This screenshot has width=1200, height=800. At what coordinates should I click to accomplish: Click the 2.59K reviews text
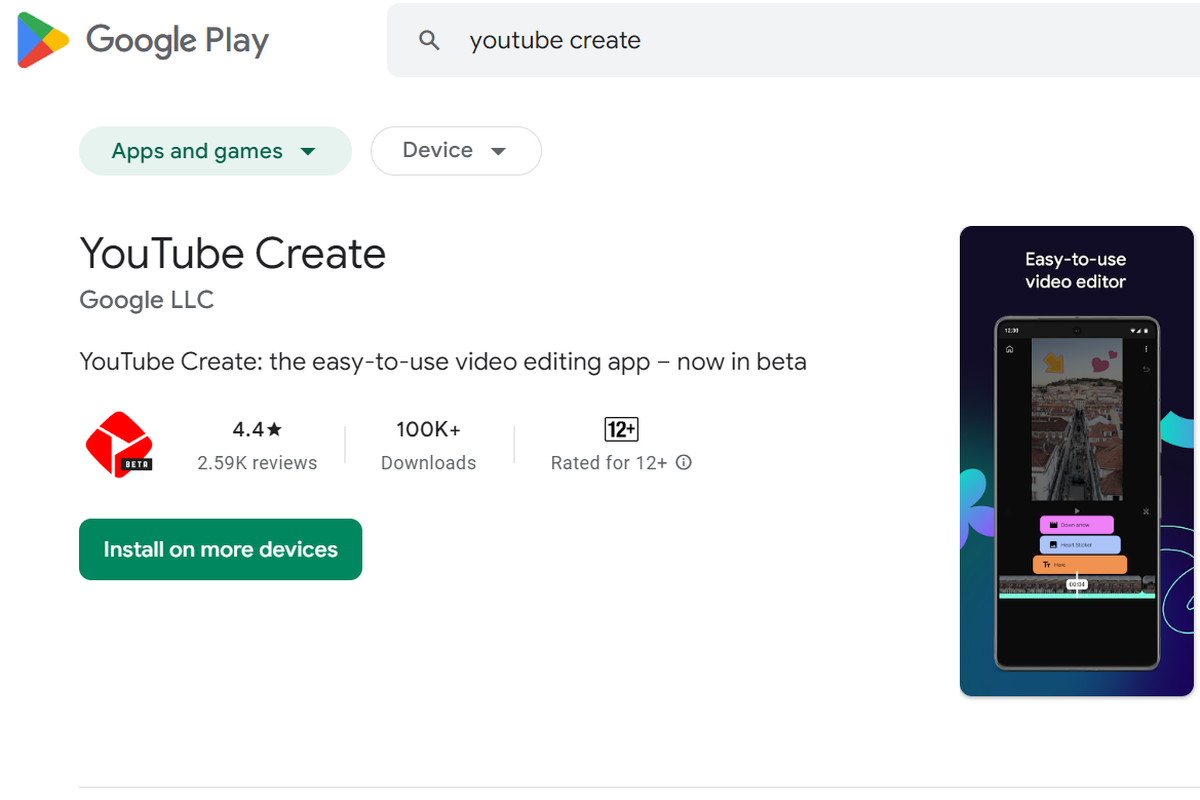click(257, 463)
